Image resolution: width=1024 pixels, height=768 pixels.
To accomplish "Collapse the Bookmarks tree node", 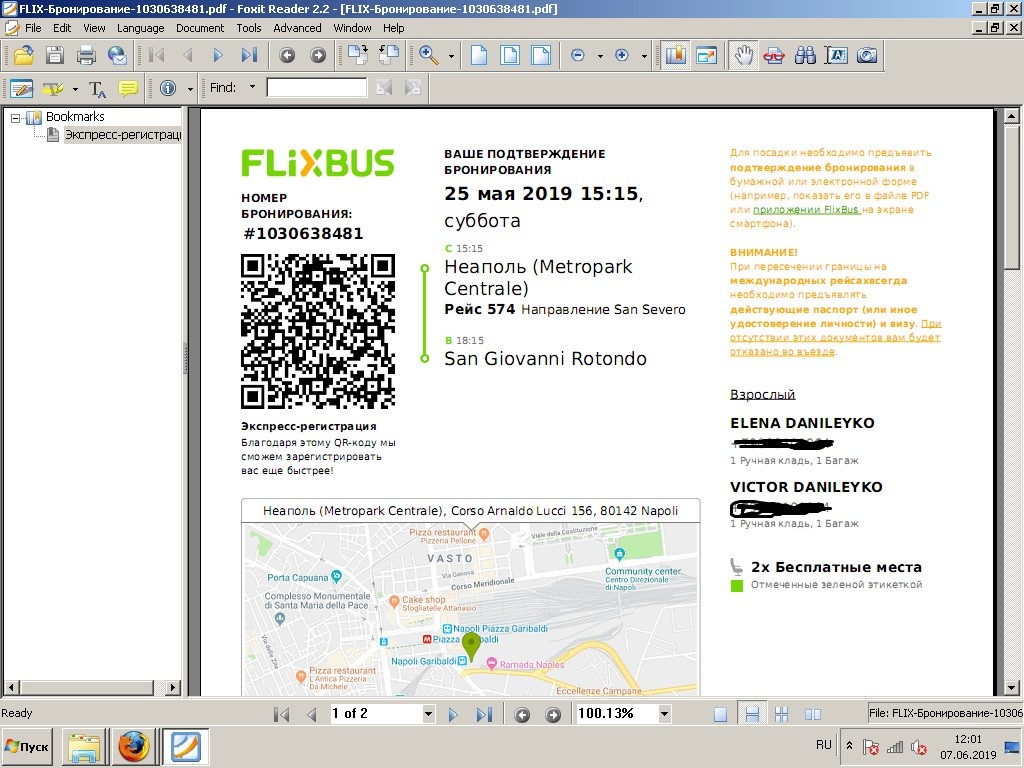I will click(x=16, y=117).
